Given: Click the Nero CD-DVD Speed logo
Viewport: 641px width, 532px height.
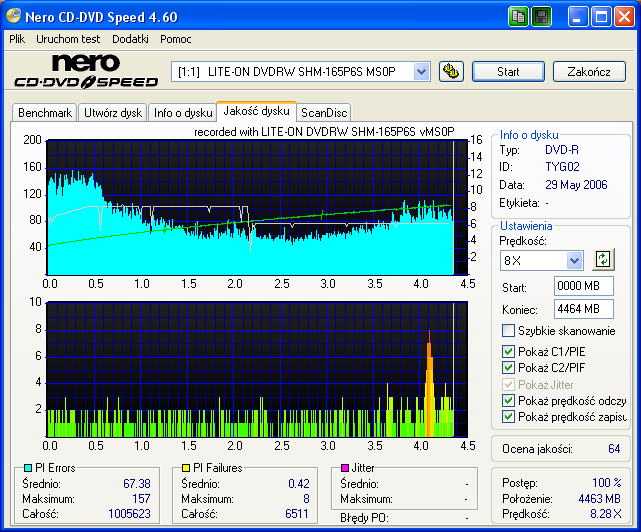Looking at the screenshot, I should click(x=86, y=72).
